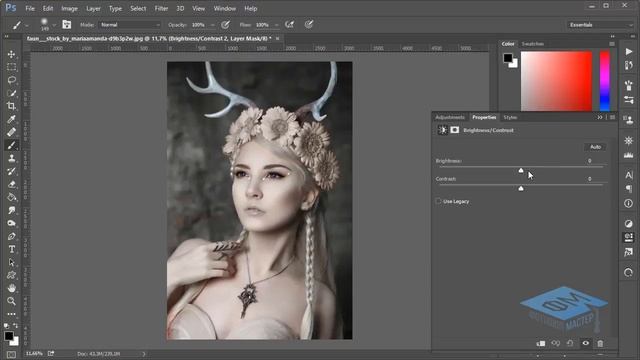Select the Move tool
This screenshot has height=360, width=640.
(x=11, y=54)
